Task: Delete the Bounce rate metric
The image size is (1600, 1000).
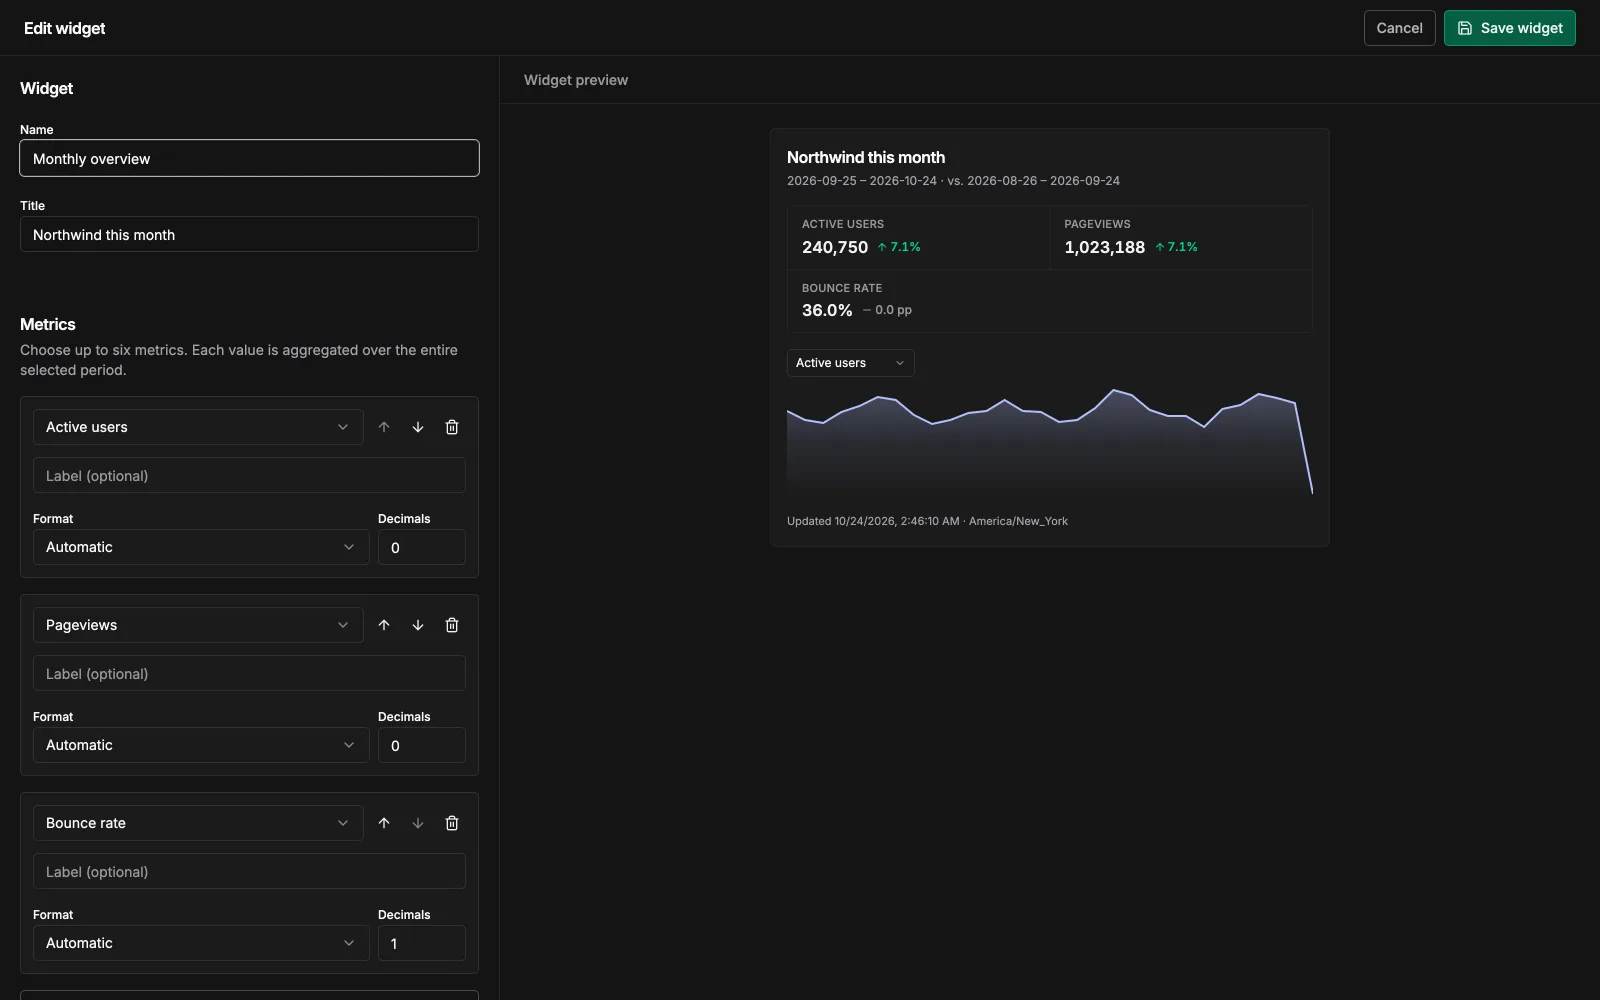Action: 452,823
